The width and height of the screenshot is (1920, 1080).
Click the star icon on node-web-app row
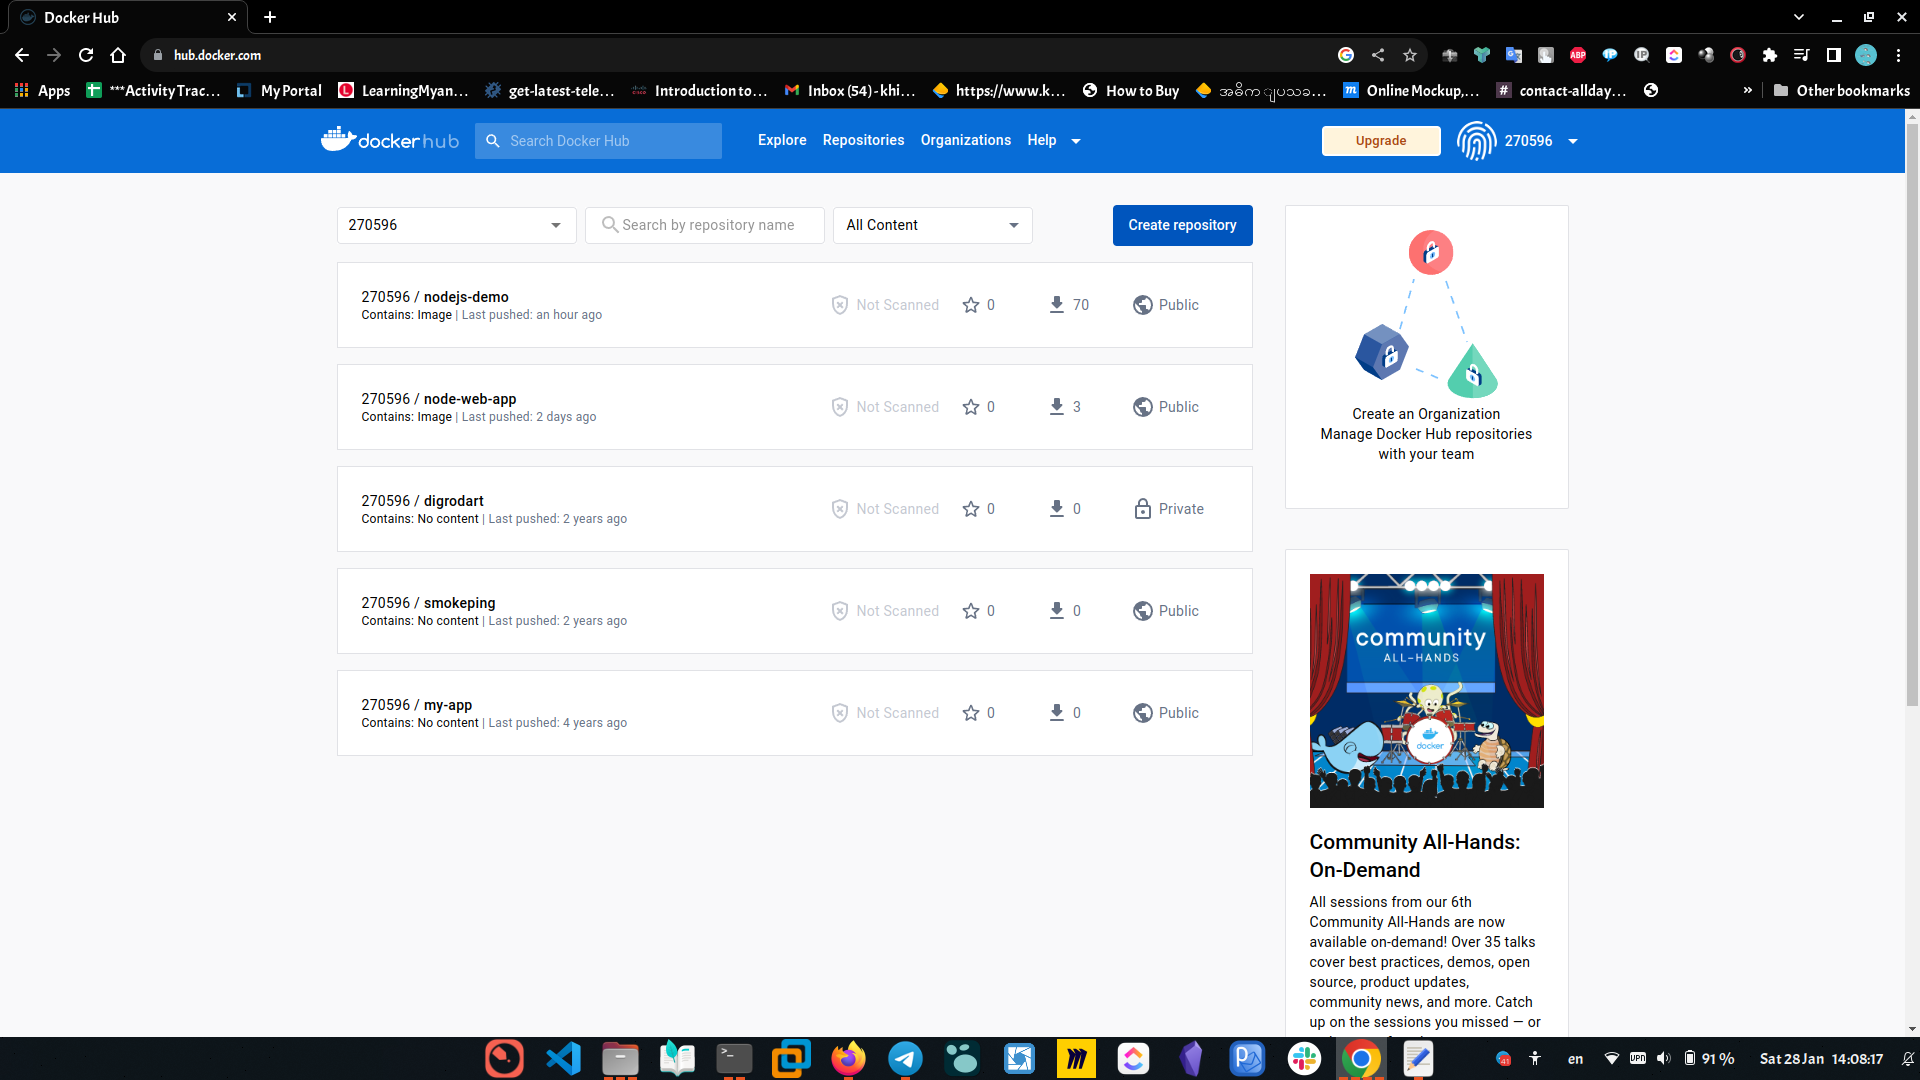[x=970, y=407]
